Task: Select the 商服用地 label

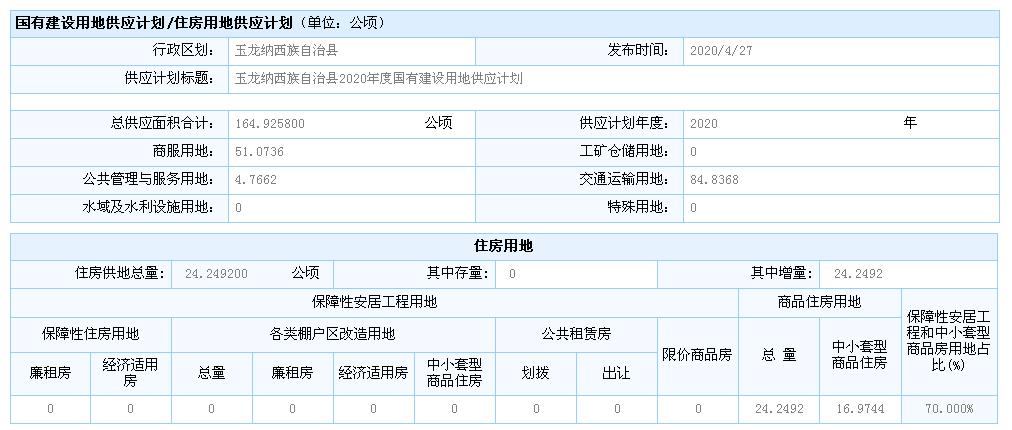Action: 183,152
